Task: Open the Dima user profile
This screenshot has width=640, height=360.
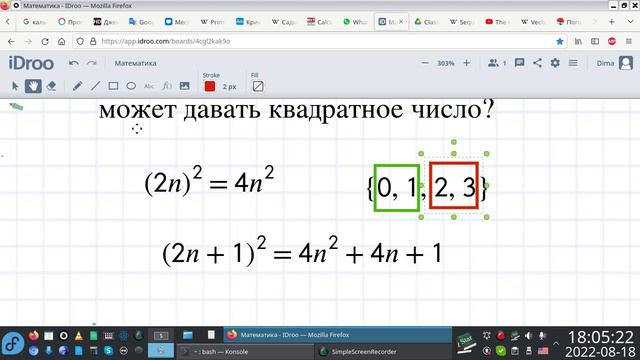Action: pos(615,63)
